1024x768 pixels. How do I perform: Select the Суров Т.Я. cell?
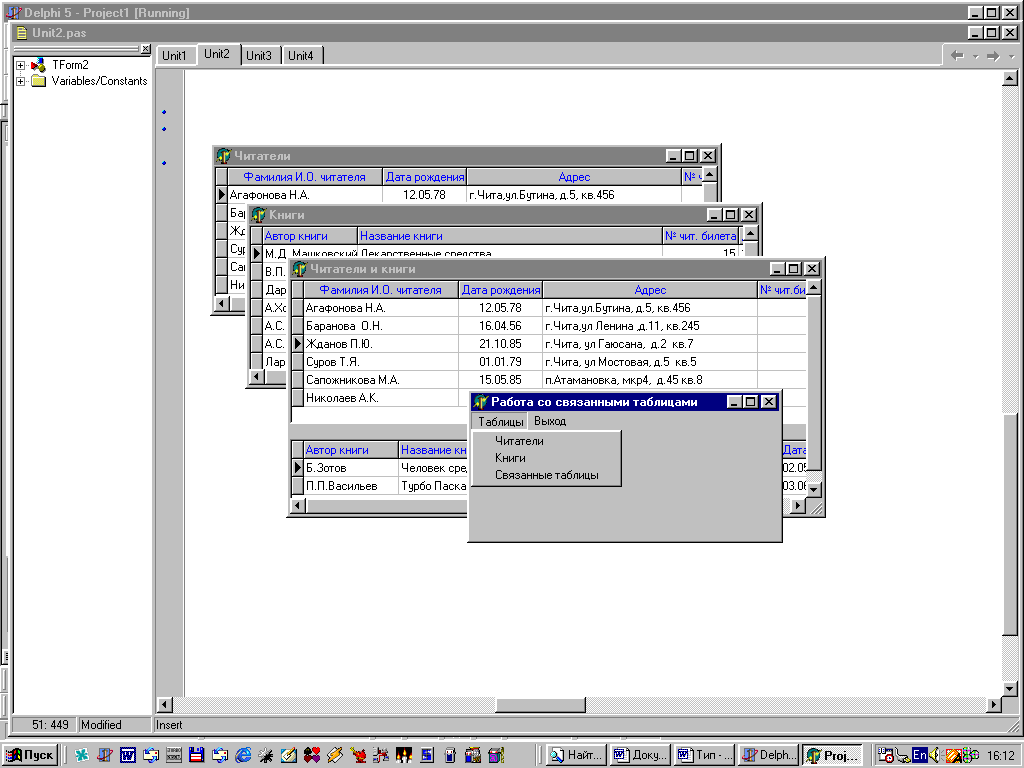click(381, 362)
